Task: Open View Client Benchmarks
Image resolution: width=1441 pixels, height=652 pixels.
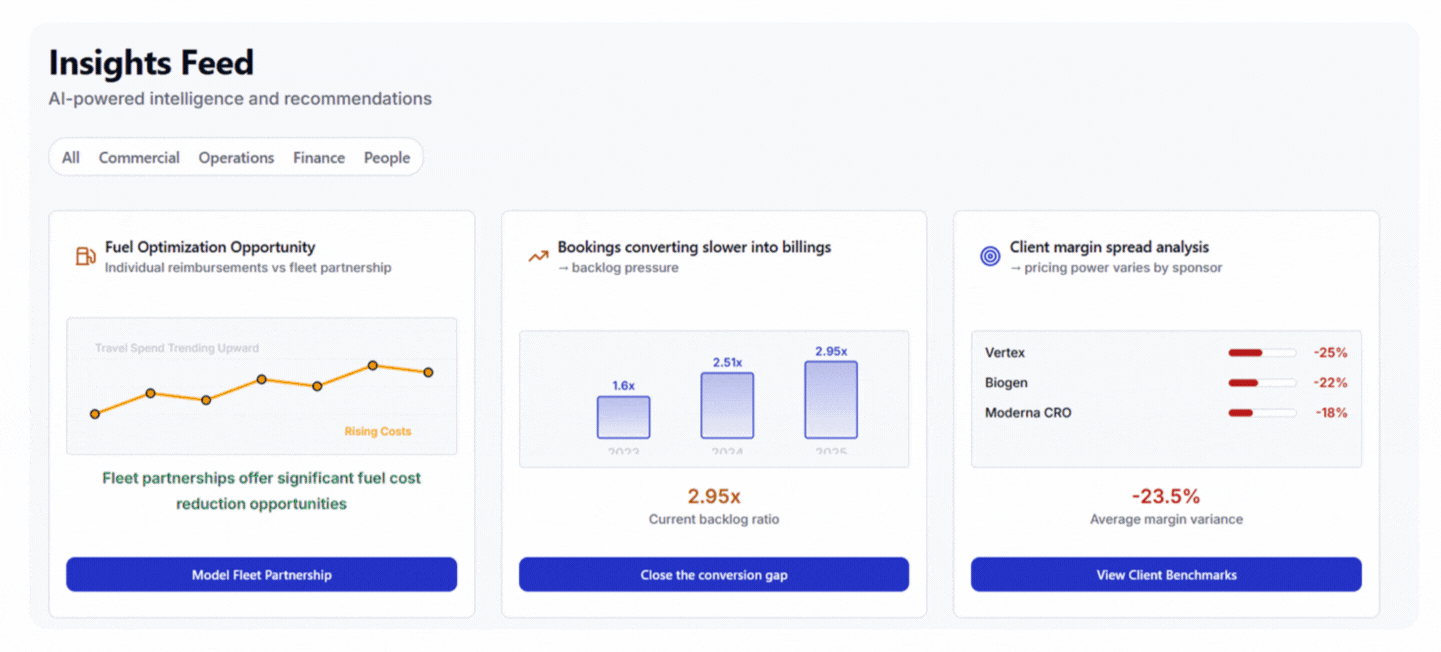Action: coord(1166,575)
